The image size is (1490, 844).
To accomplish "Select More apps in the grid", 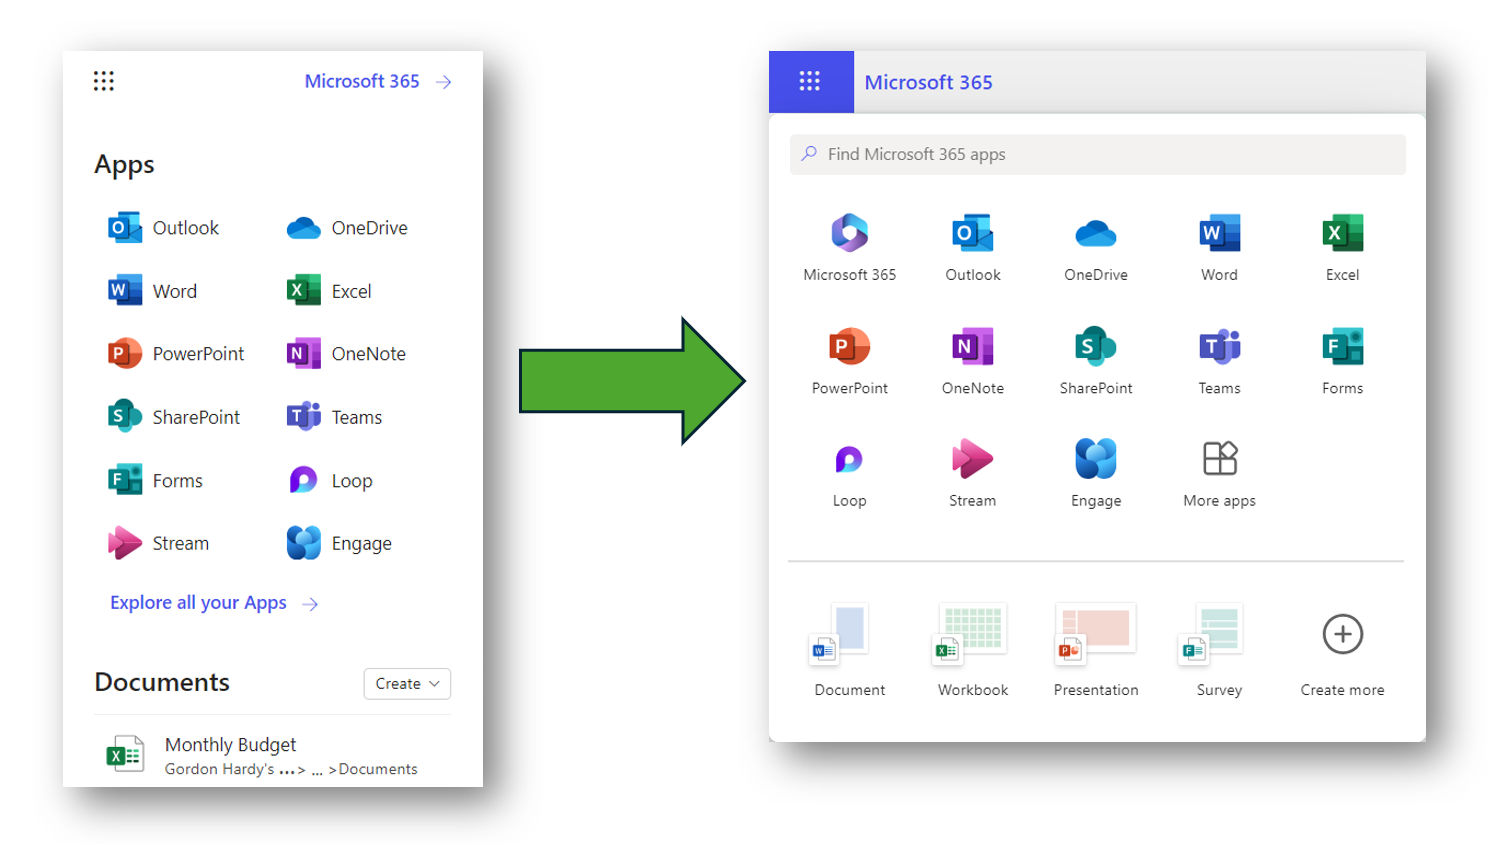I will click(x=1218, y=459).
